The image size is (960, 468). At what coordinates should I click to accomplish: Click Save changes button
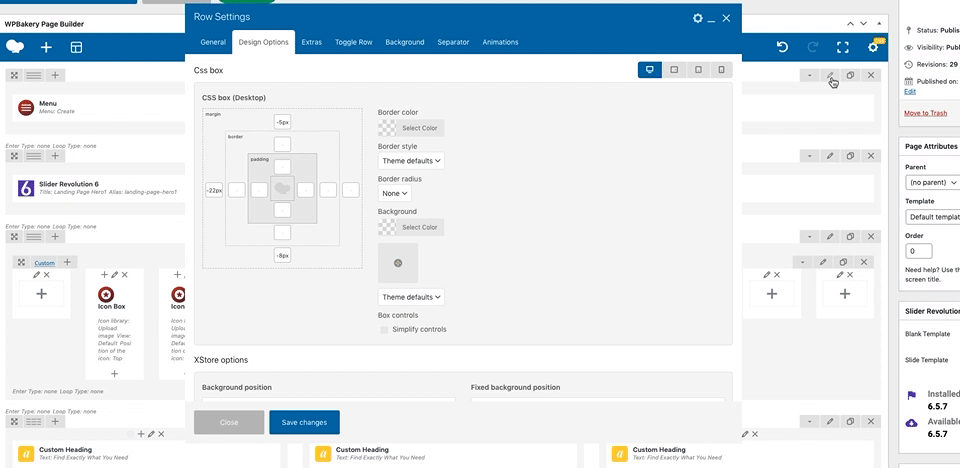pyautogui.click(x=304, y=422)
